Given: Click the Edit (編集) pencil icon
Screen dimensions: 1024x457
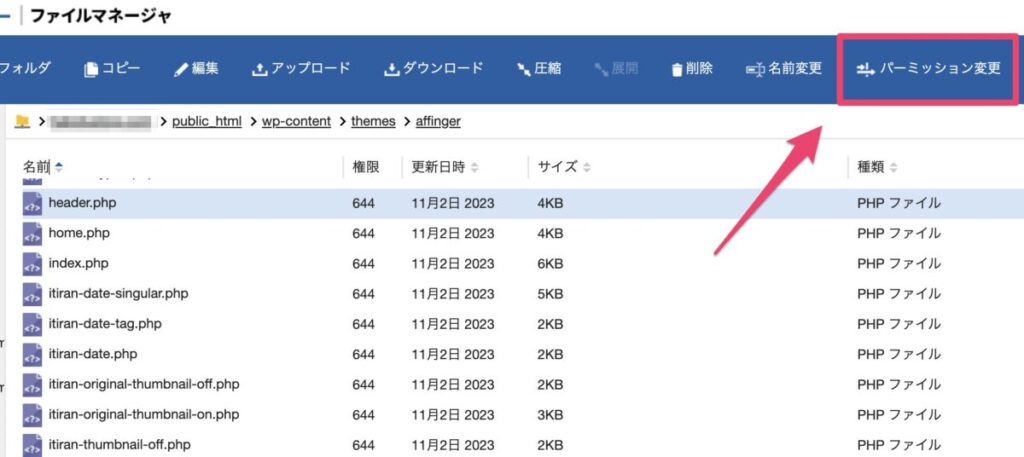Looking at the screenshot, I should pyautogui.click(x=181, y=69).
